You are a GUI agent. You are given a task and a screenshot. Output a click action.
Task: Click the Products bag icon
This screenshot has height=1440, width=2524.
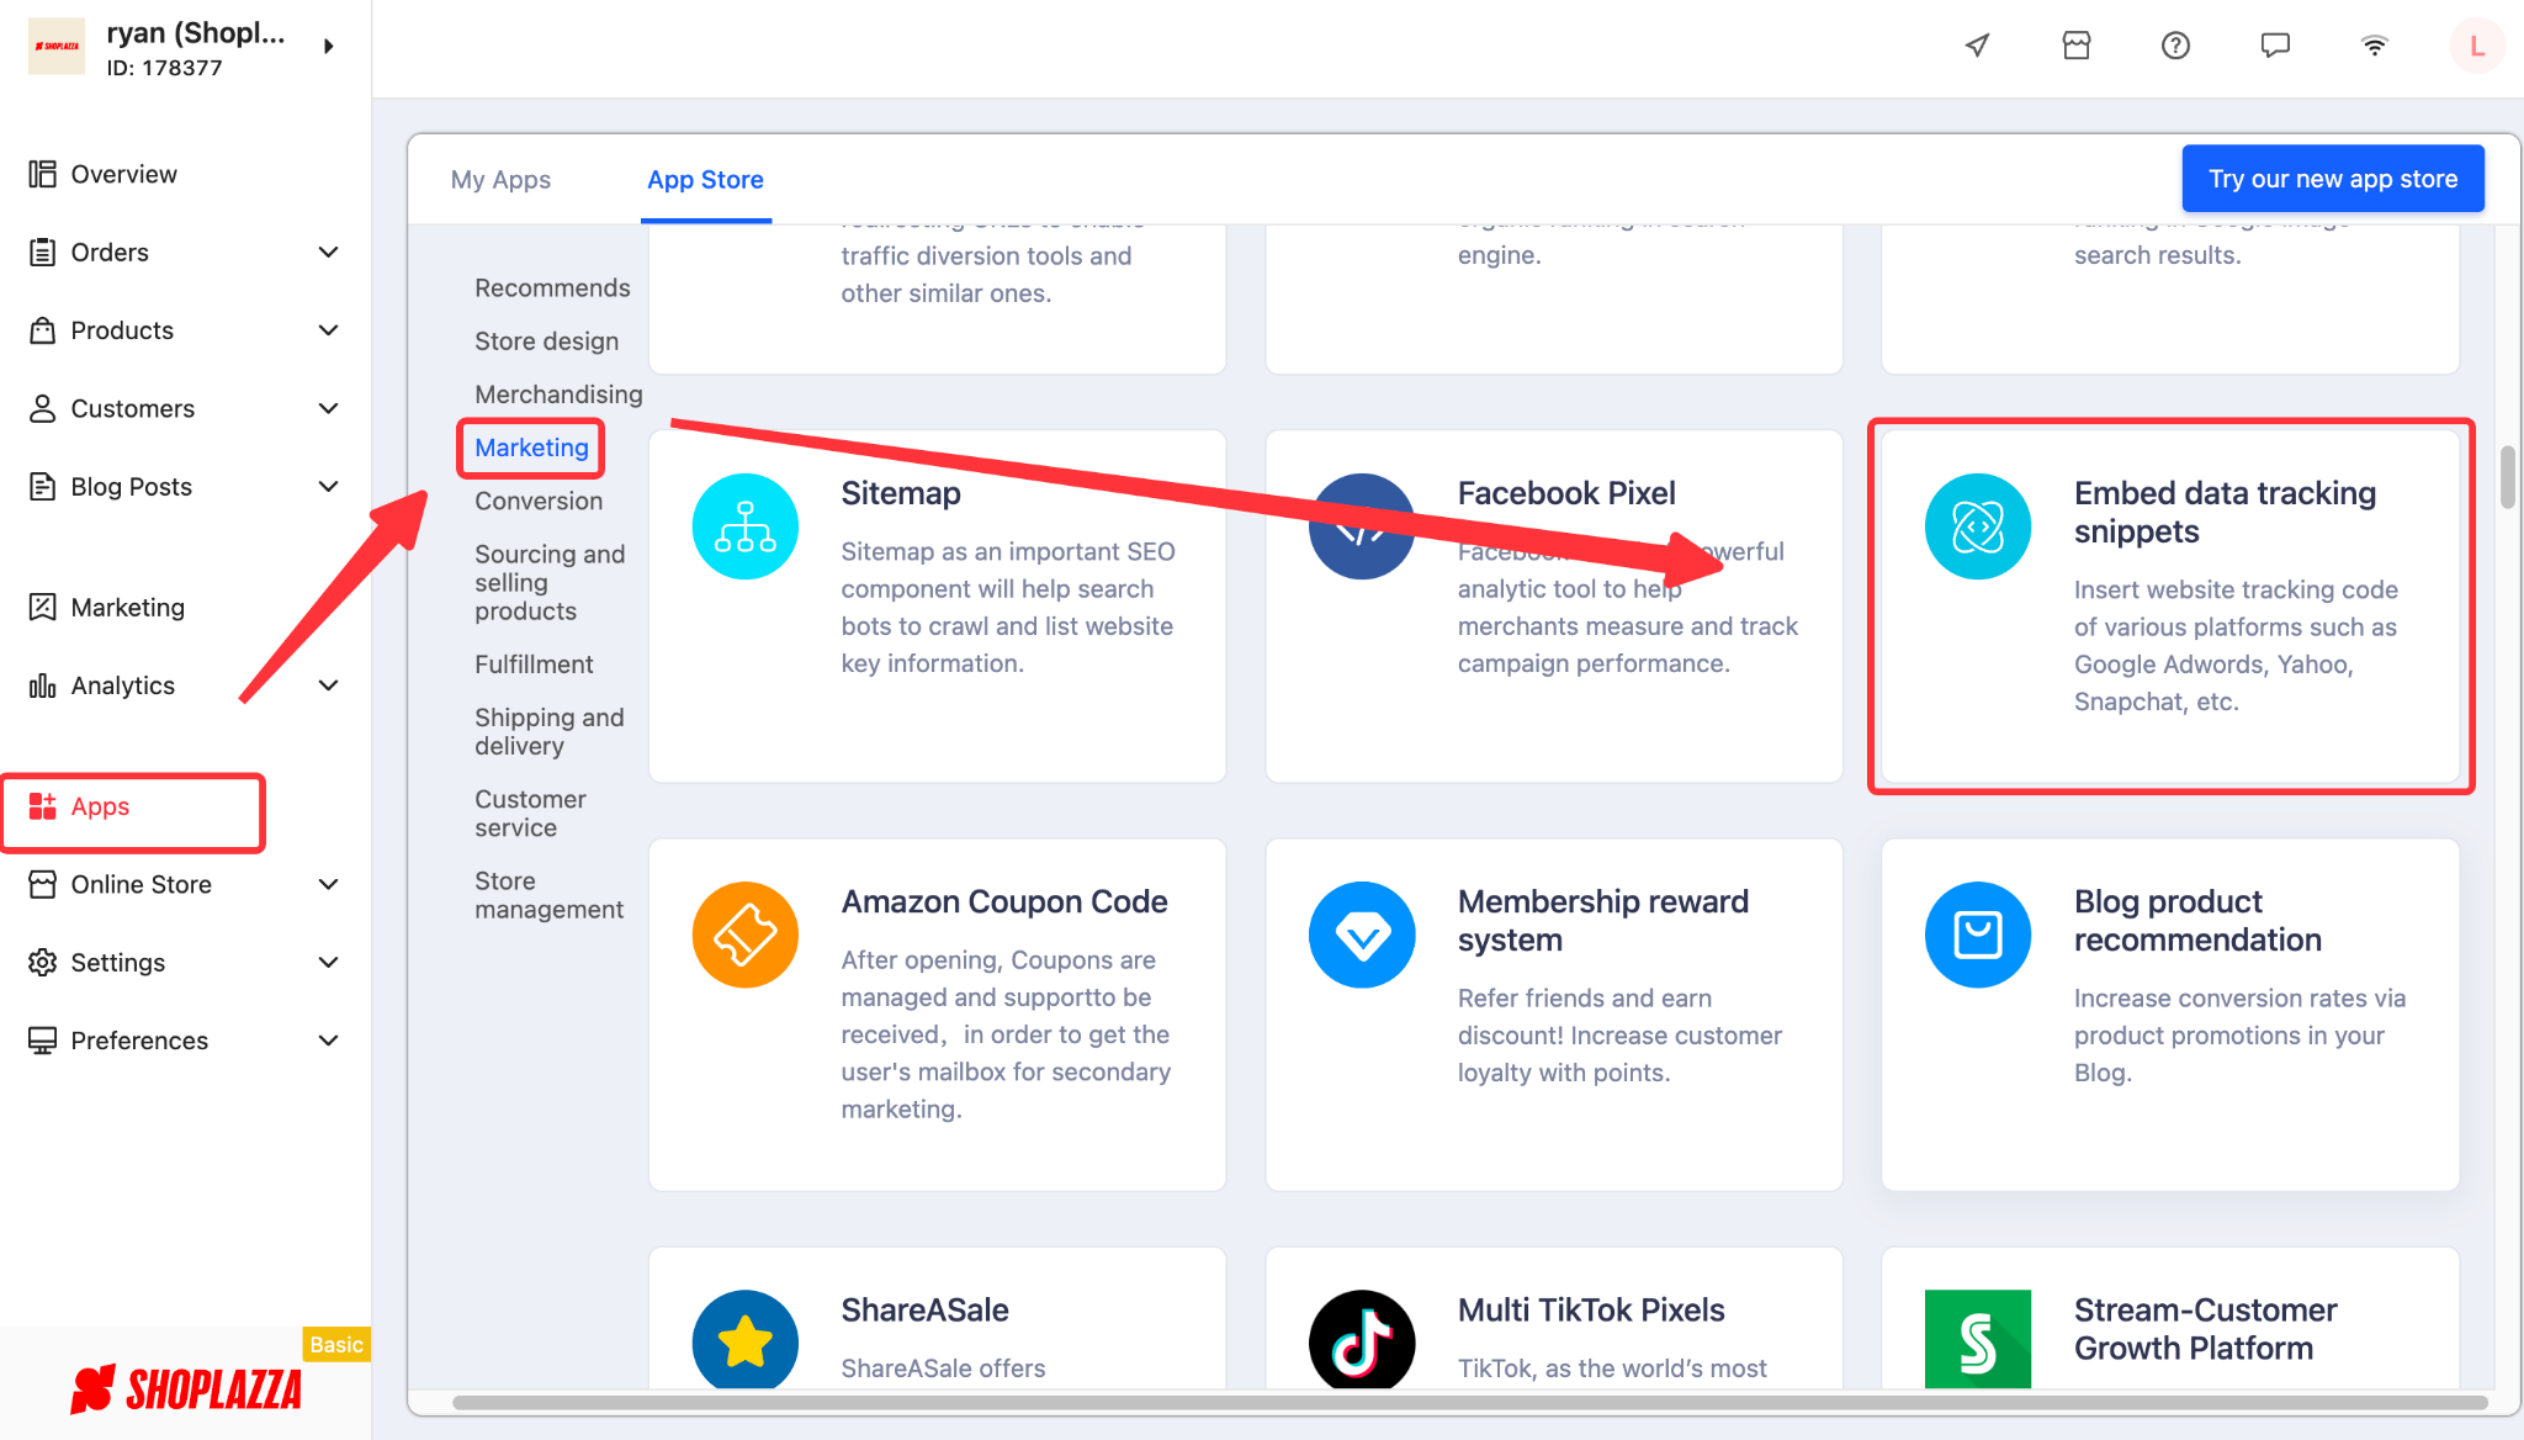(42, 330)
